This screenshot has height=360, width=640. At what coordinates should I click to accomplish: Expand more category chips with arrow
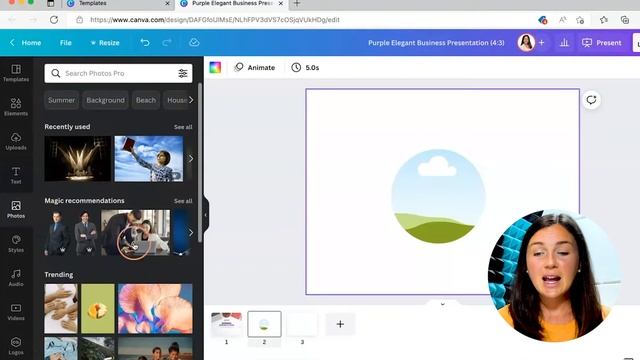pyautogui.click(x=191, y=100)
